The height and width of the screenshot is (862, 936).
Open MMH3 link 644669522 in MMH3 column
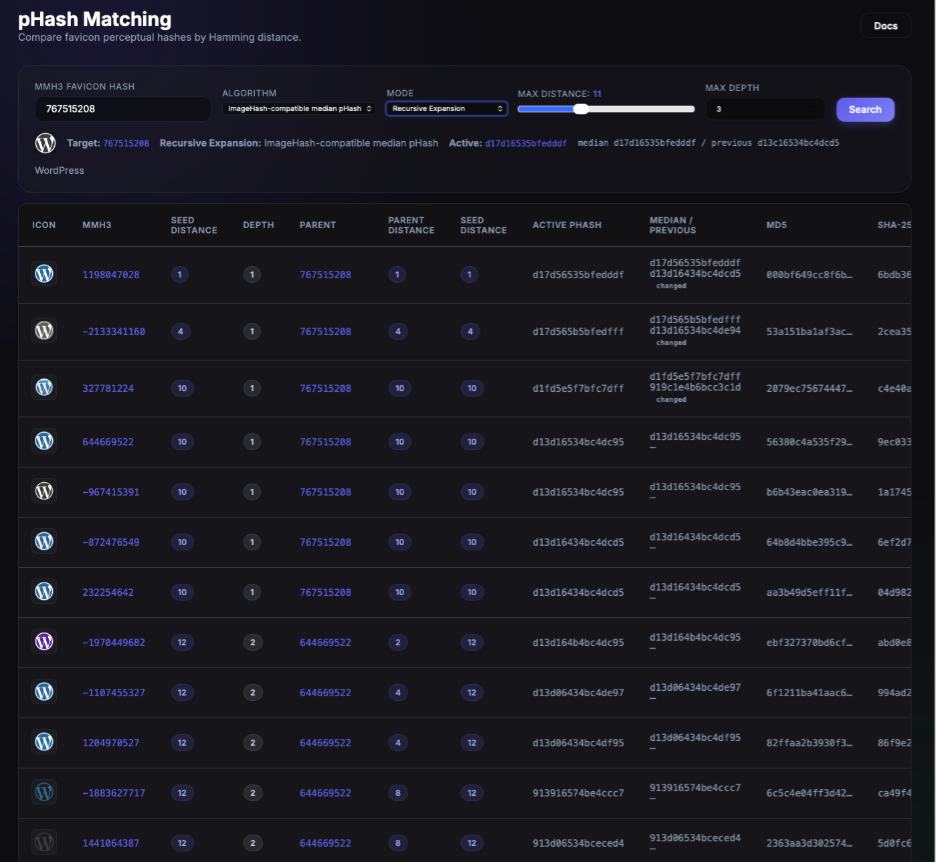pos(108,442)
